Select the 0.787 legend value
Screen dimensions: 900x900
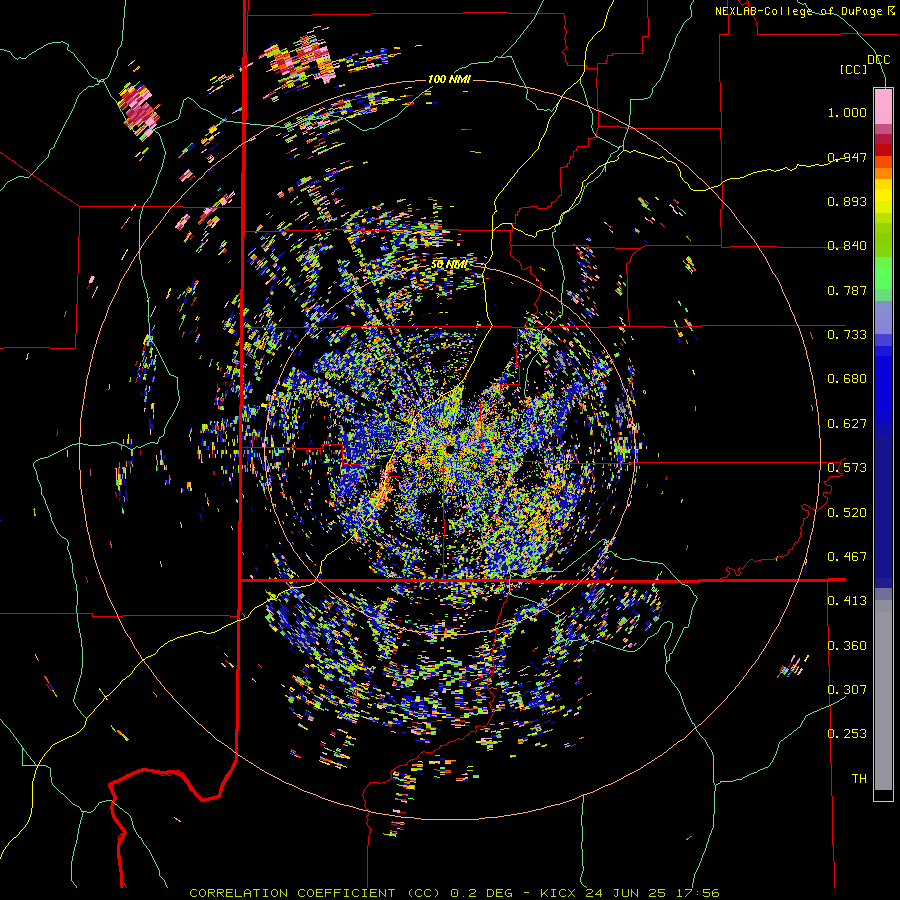(x=847, y=290)
